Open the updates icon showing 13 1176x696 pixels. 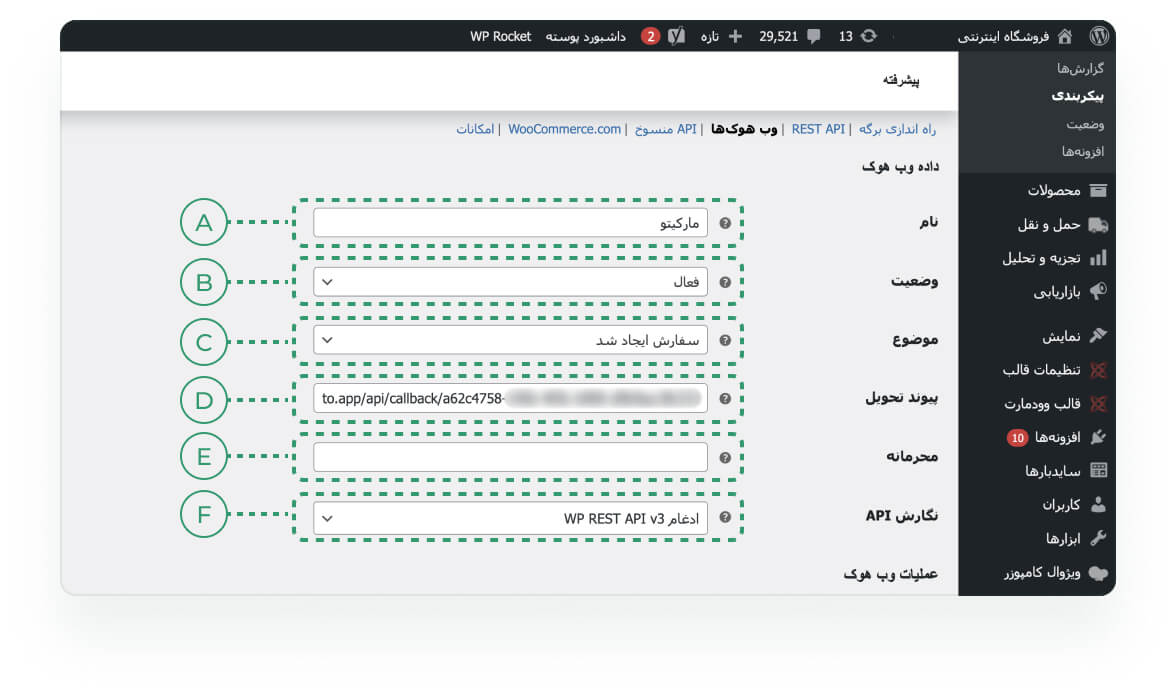click(x=868, y=36)
